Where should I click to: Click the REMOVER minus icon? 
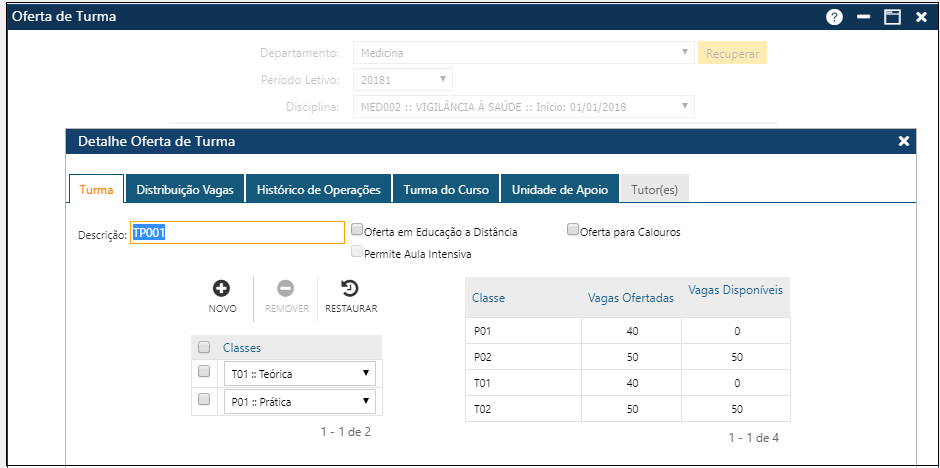point(285,288)
